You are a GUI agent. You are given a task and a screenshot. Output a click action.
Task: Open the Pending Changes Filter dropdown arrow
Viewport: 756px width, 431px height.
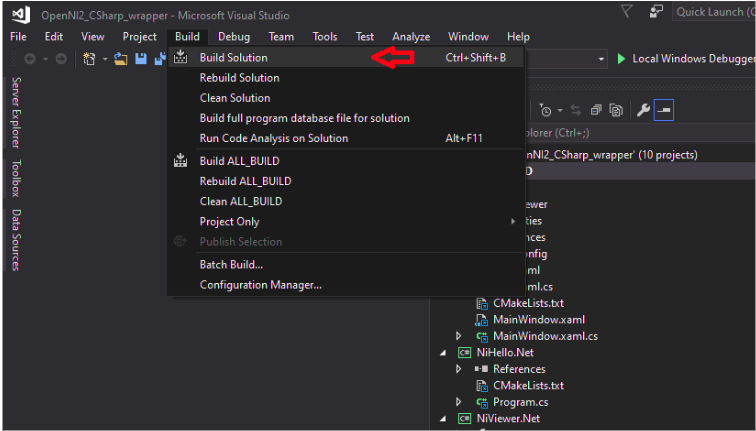560,111
